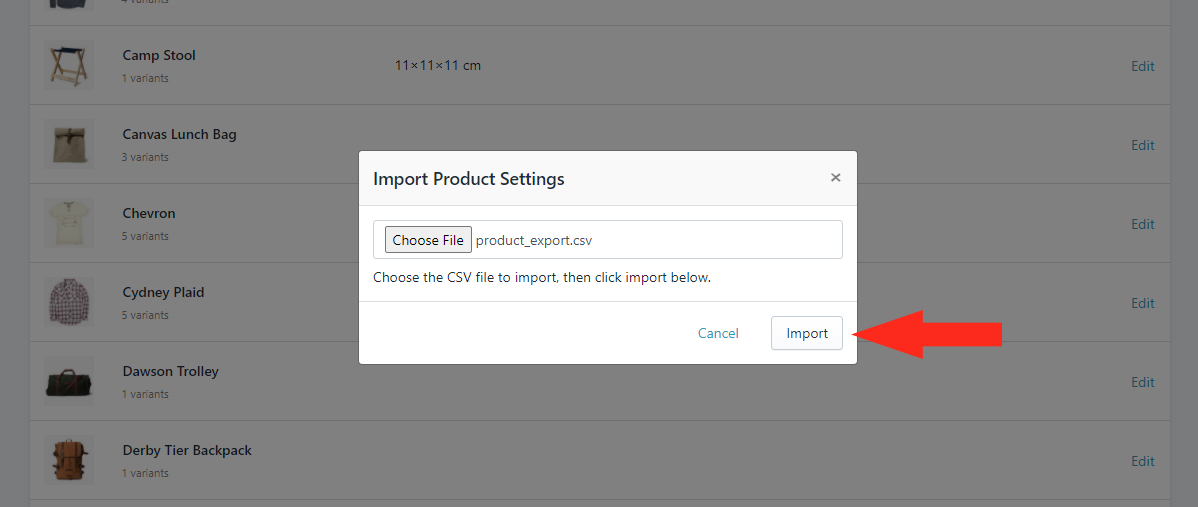Click the Derby Tier Backpack thumbnail
This screenshot has width=1198, height=507.
click(69, 460)
